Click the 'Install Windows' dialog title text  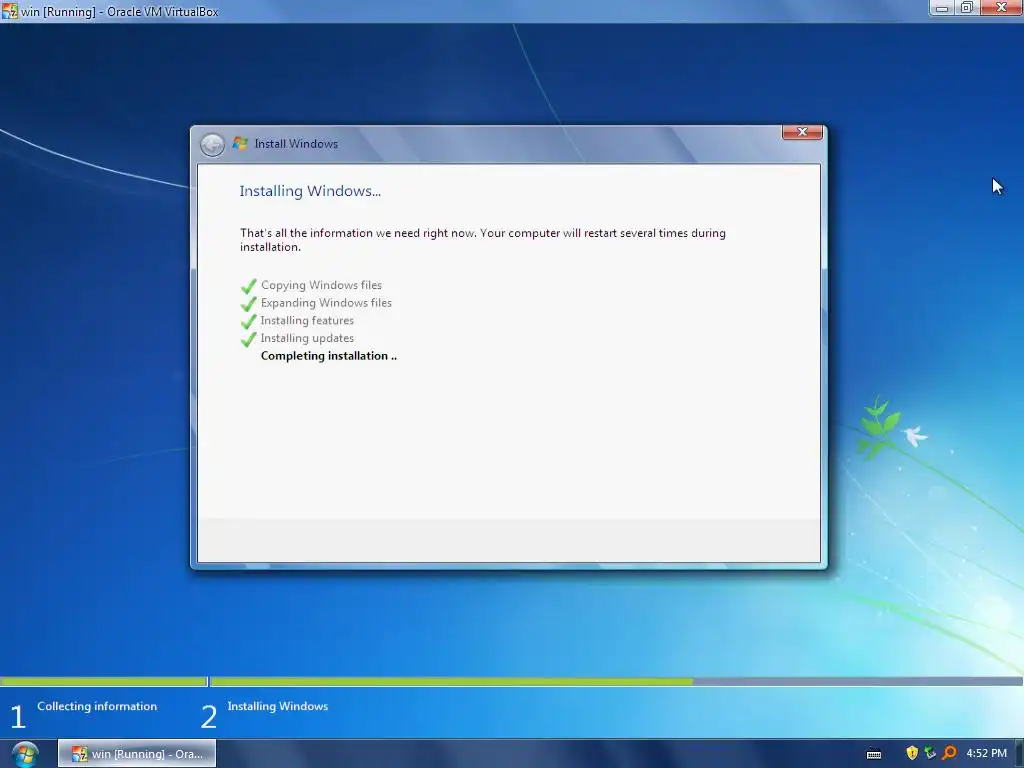(x=296, y=144)
